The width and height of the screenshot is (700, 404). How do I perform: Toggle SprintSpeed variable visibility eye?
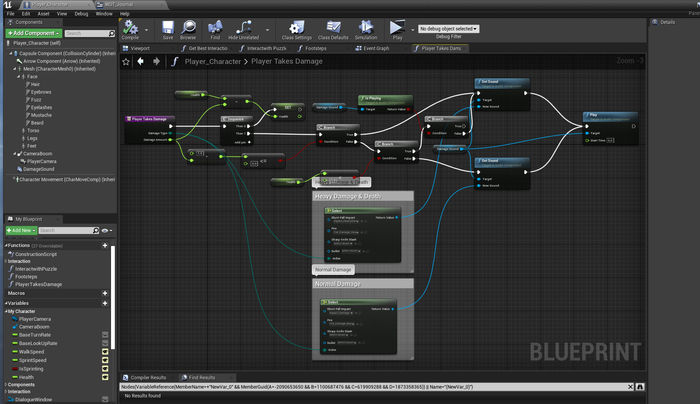[105, 360]
